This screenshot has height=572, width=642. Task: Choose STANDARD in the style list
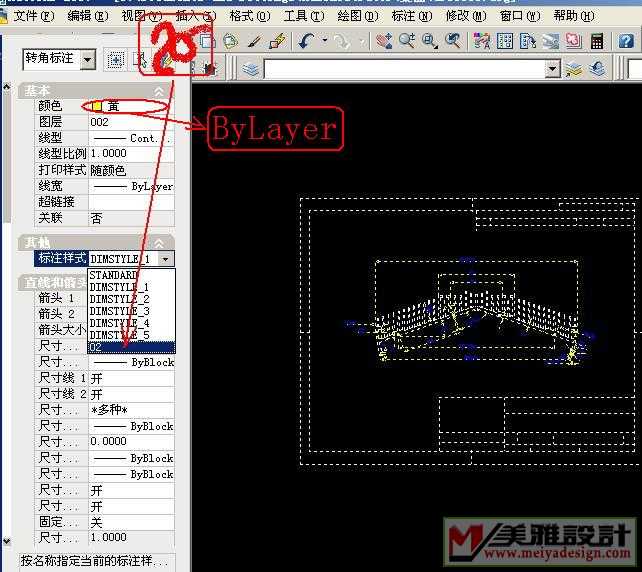[x=113, y=274]
